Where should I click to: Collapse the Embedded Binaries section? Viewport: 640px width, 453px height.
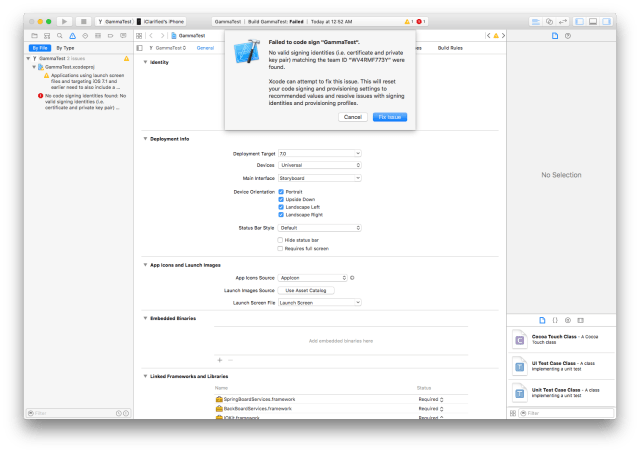point(145,318)
